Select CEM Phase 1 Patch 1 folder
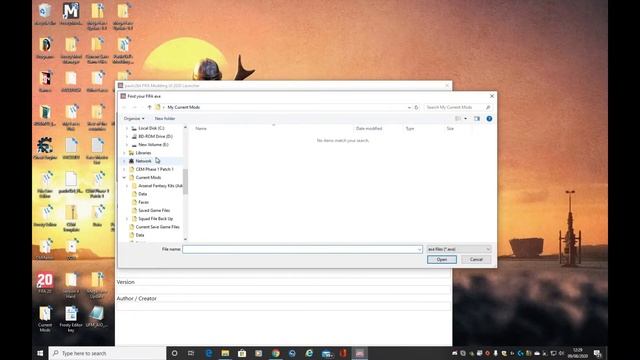This screenshot has width=640, height=360. (151, 169)
